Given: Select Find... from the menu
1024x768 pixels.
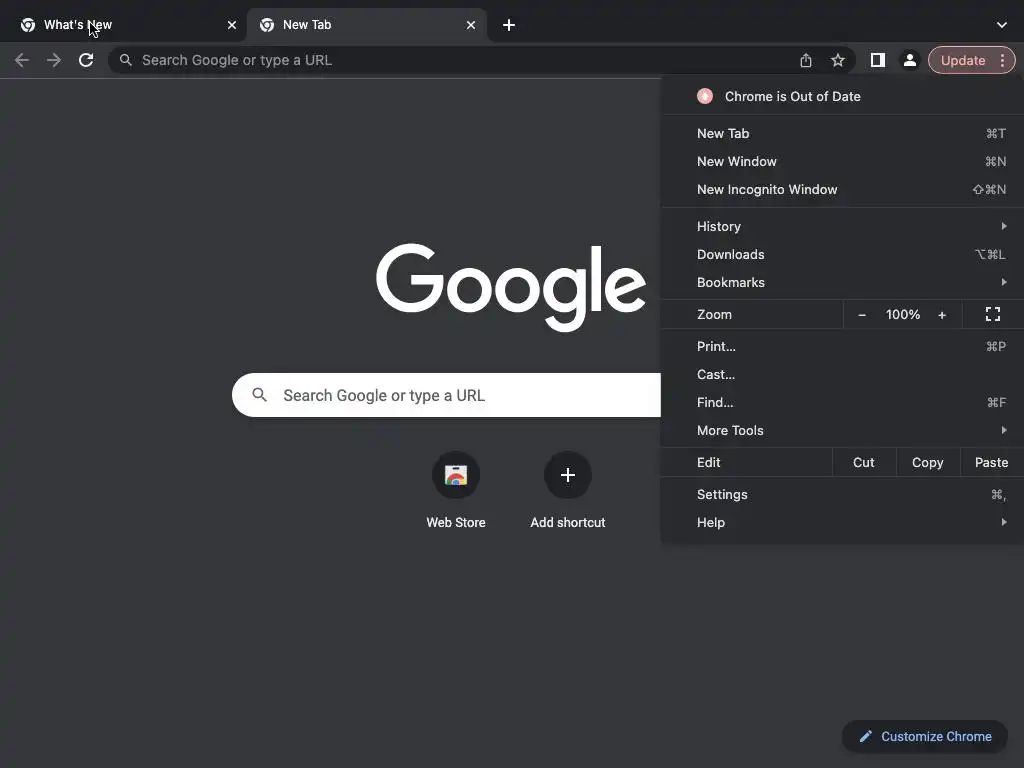Looking at the screenshot, I should coord(842,403).
